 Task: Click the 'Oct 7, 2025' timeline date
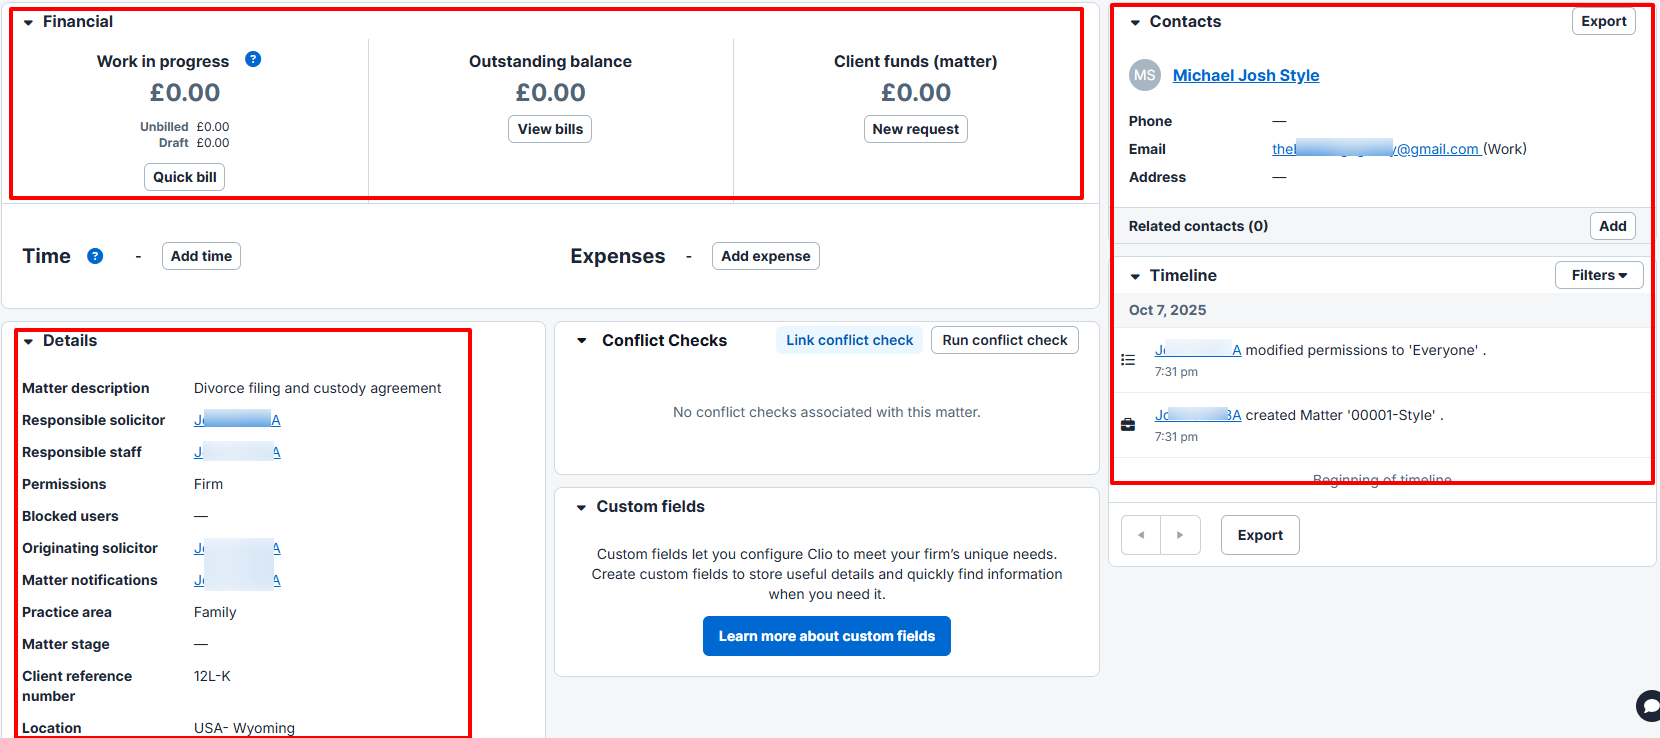pos(1167,310)
